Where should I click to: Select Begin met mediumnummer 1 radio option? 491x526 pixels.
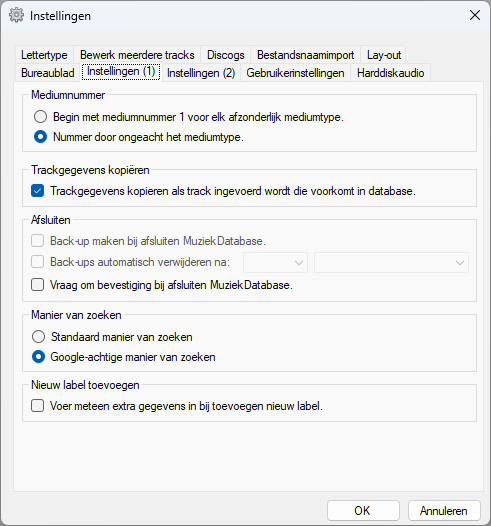click(40, 117)
